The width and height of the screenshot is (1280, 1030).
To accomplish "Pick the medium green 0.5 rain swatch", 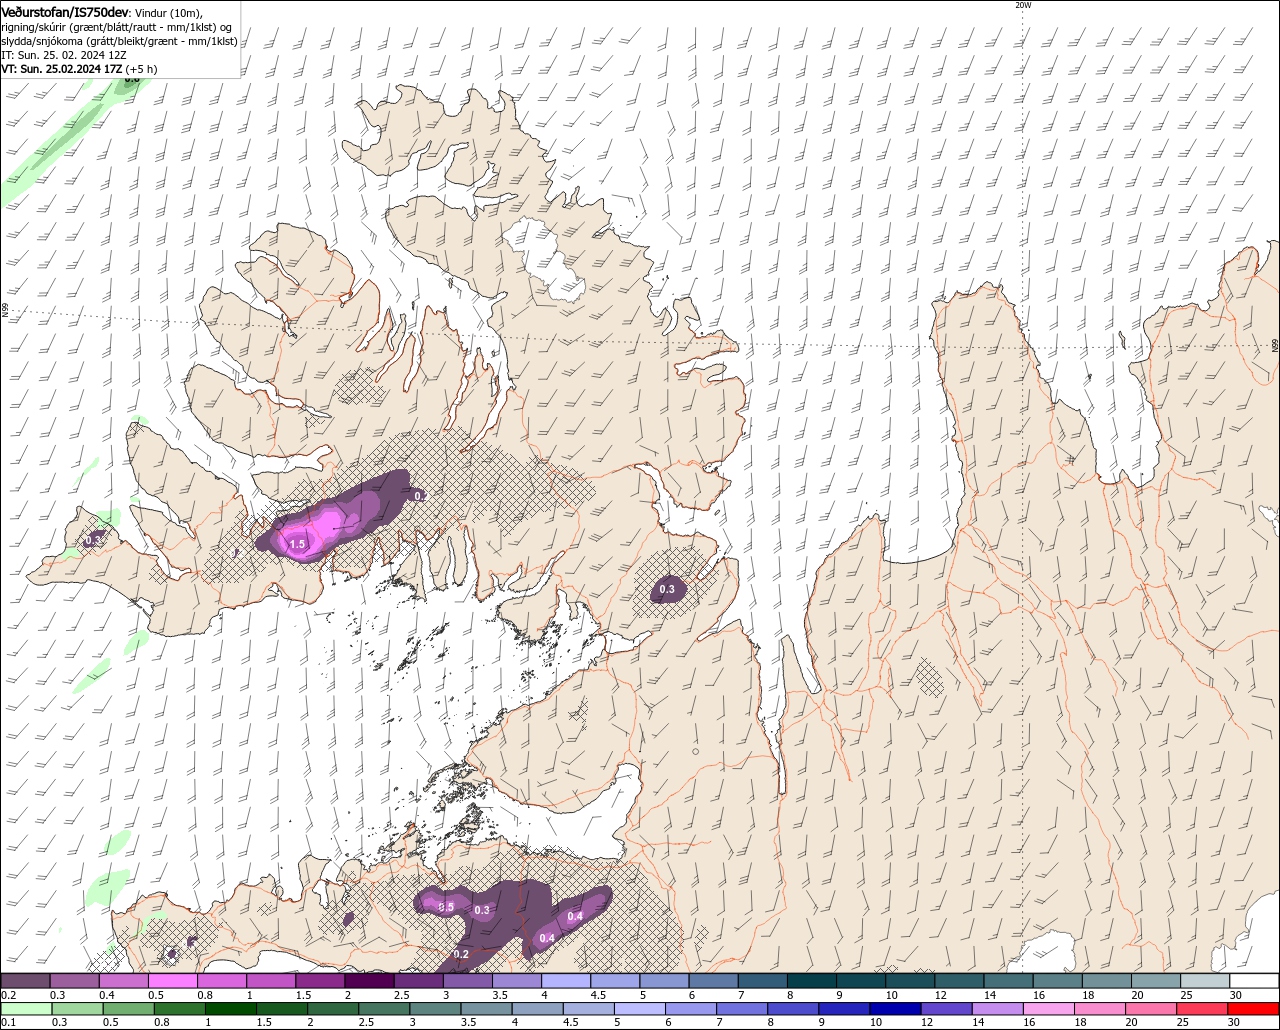I will coord(128,1008).
